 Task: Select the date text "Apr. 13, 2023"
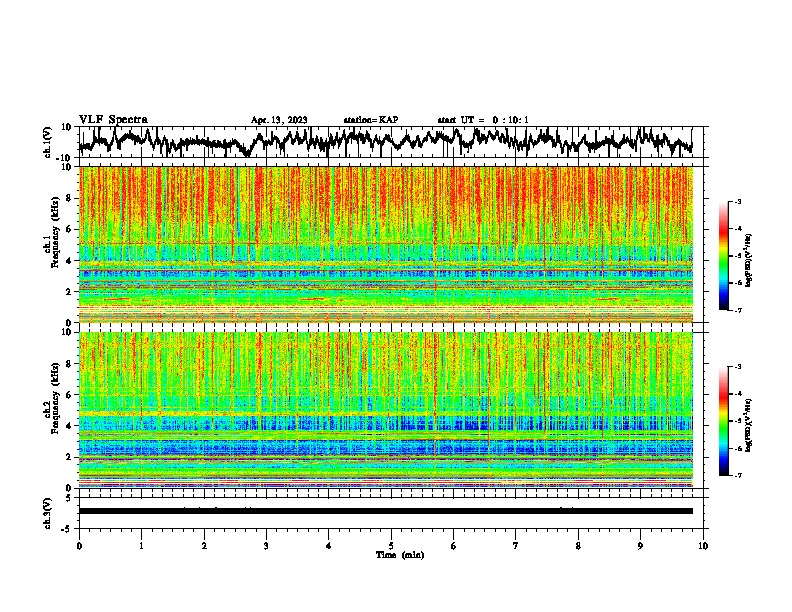point(279,120)
